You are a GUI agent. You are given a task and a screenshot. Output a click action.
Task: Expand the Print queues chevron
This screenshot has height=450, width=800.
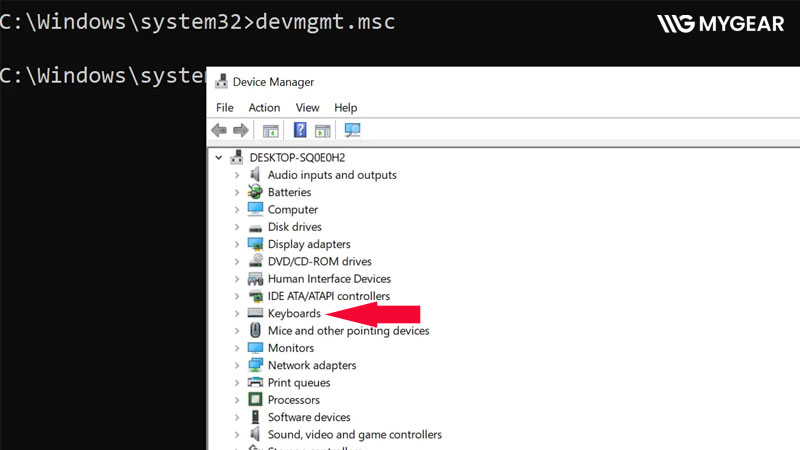[x=237, y=383]
